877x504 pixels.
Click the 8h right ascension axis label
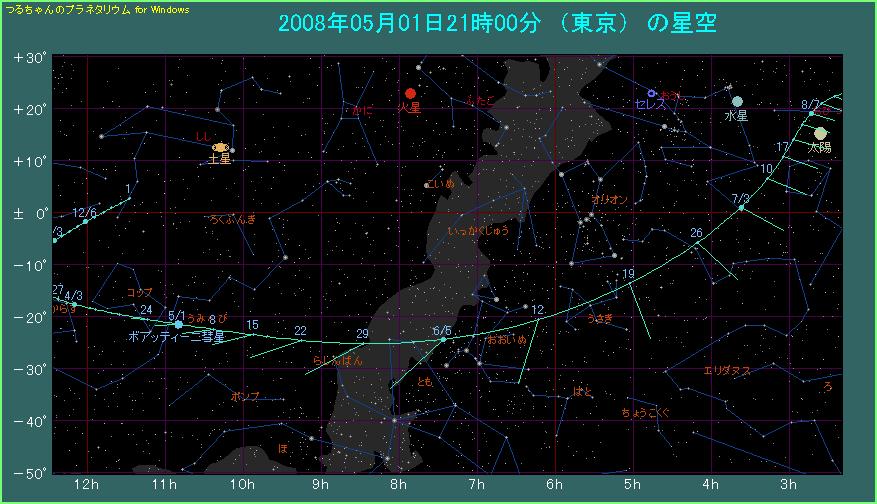coord(398,485)
